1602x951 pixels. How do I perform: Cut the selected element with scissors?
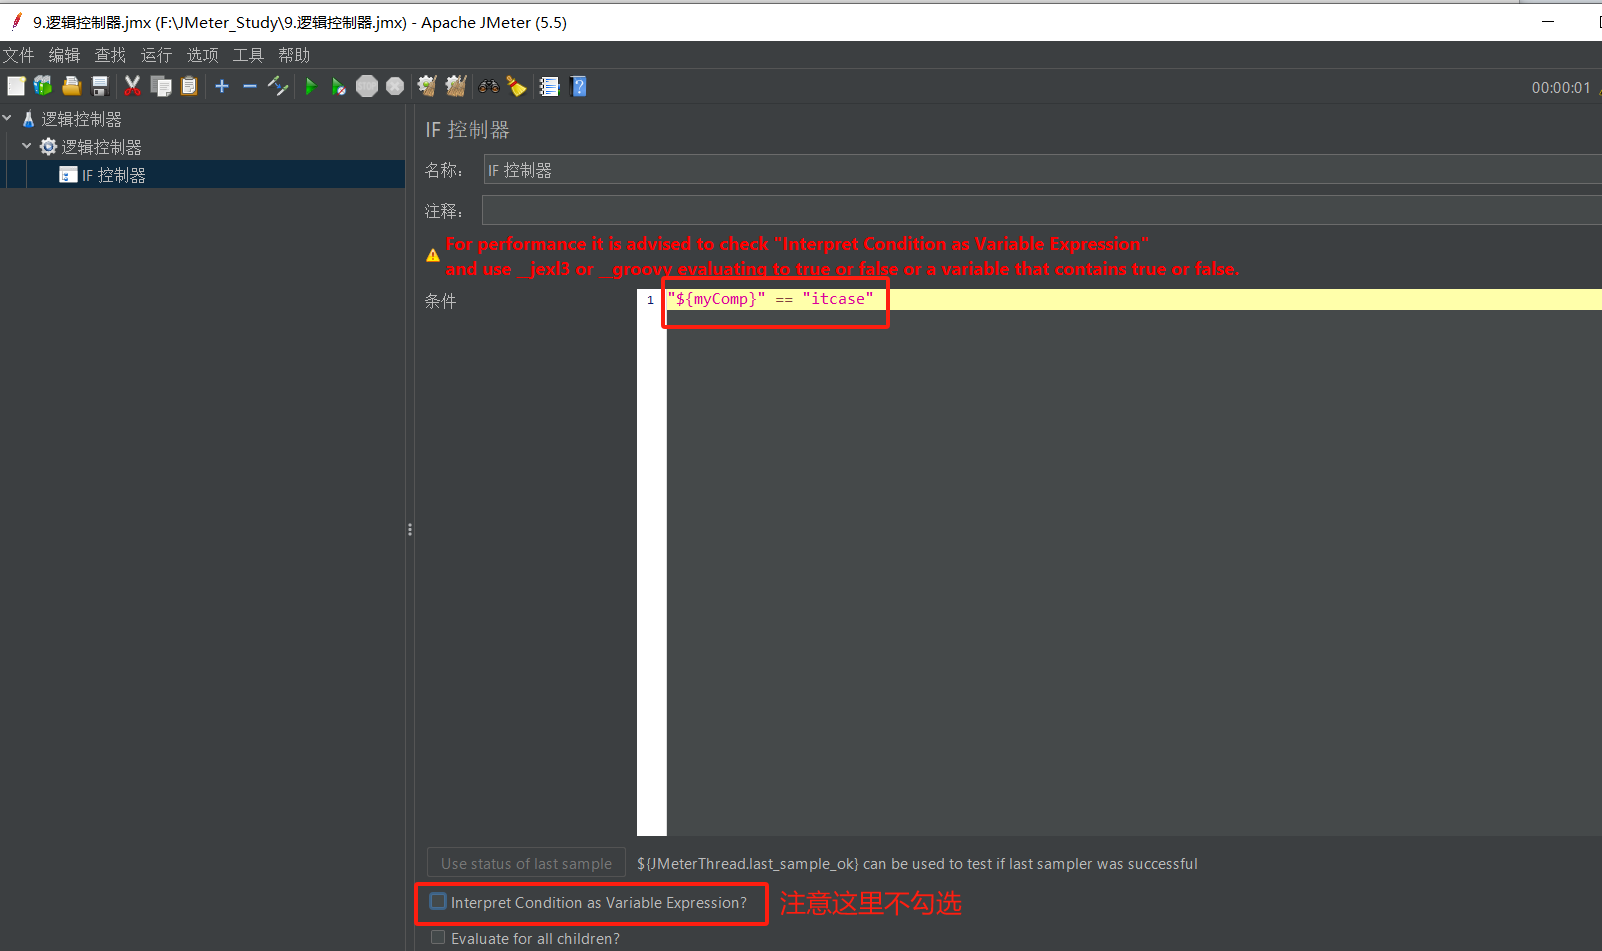coord(132,87)
